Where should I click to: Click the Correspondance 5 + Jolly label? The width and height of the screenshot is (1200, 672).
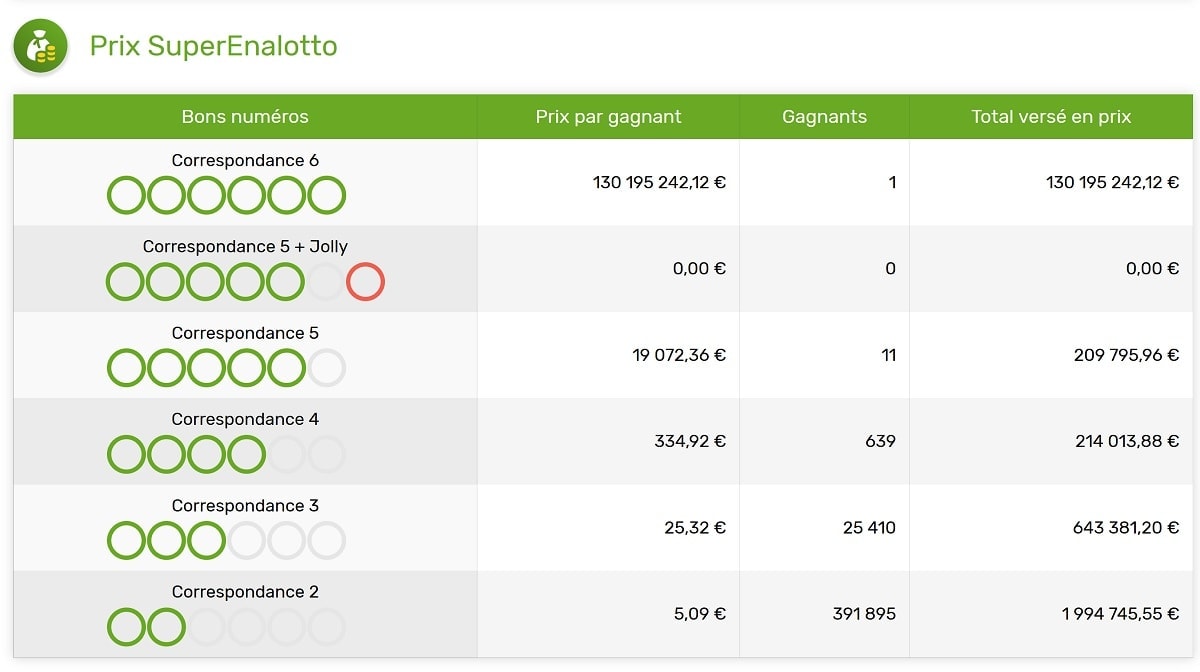pyautogui.click(x=245, y=246)
